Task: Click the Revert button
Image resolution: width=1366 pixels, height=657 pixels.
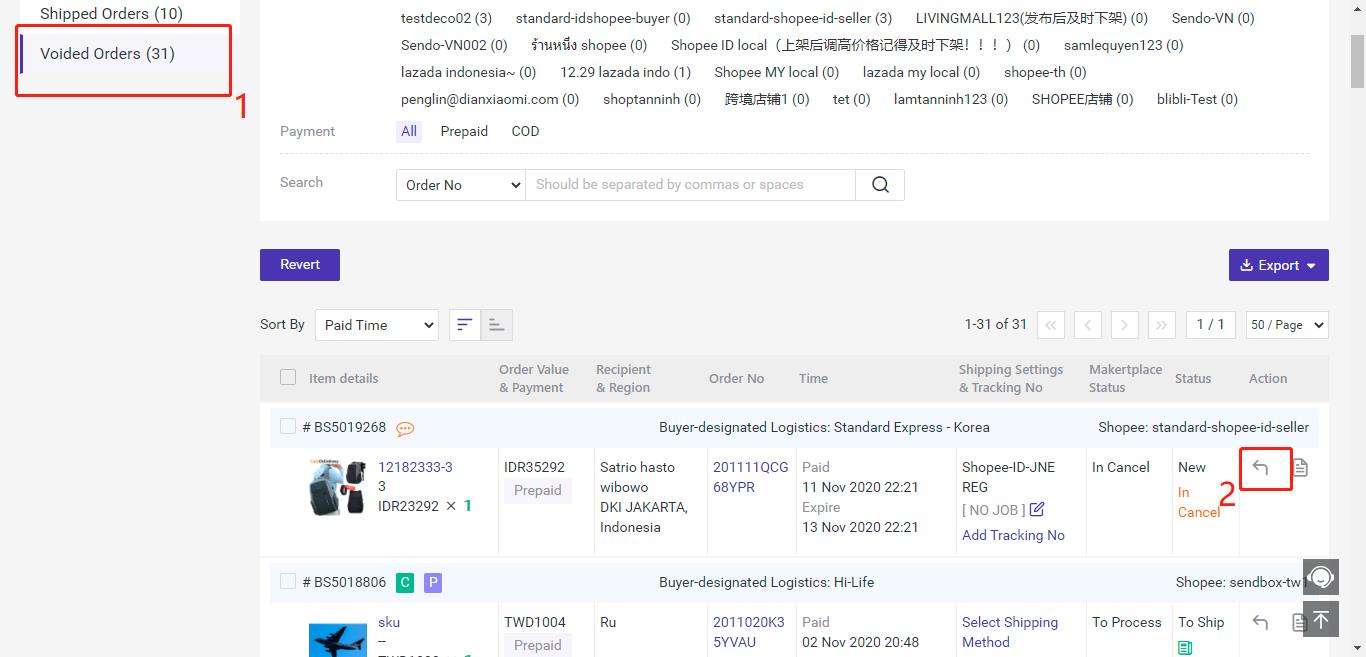Action: click(x=300, y=265)
